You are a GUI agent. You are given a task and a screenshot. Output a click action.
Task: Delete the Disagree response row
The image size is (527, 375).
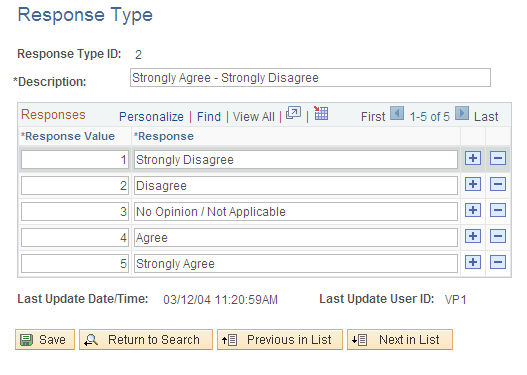pos(498,184)
